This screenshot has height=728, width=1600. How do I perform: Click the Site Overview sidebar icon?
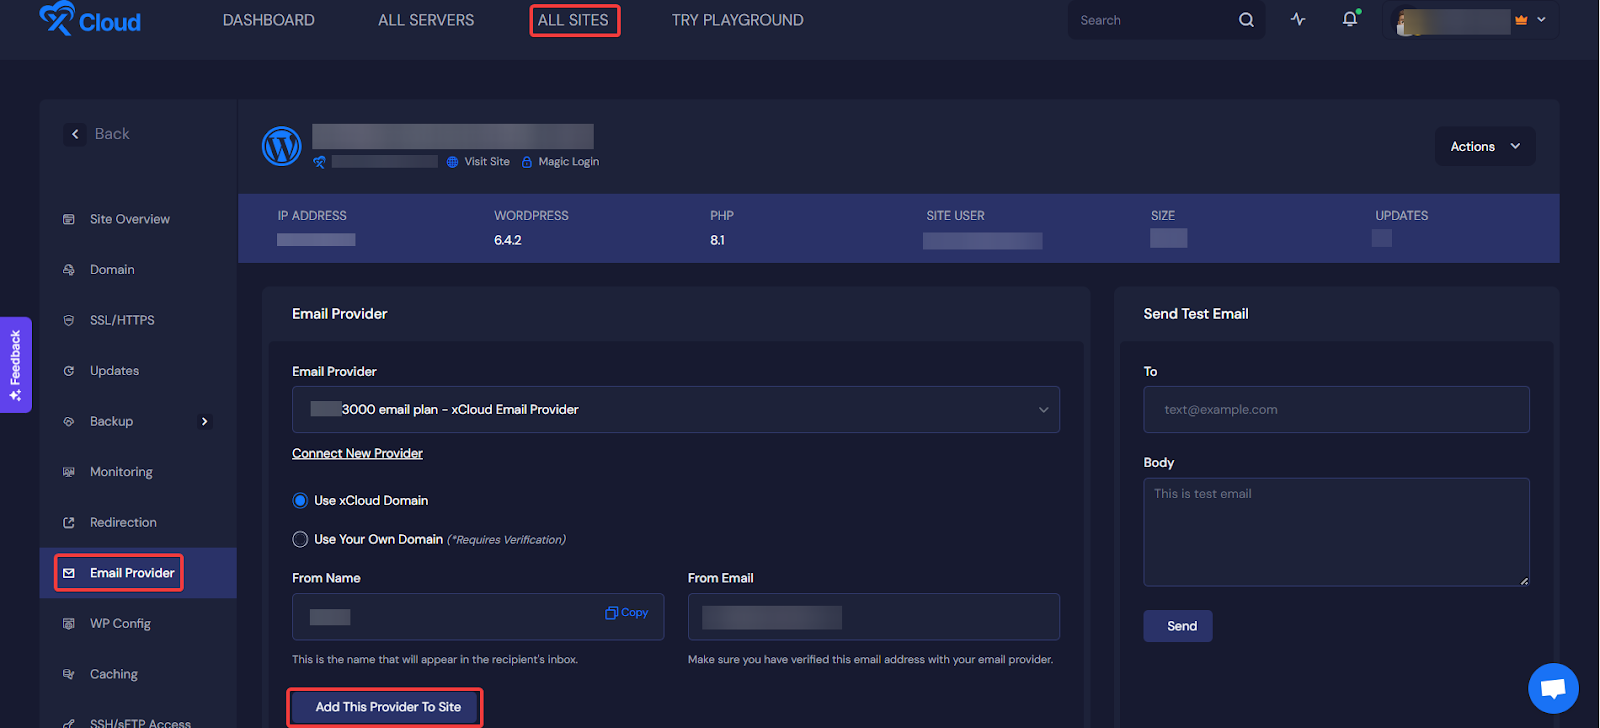tap(69, 219)
